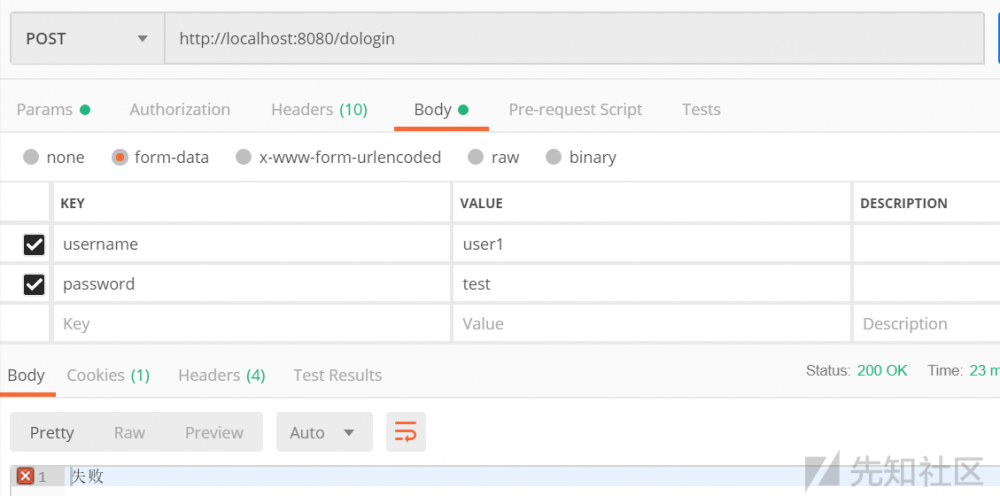
Task: Select the form-data radio option
Action: click(x=120, y=157)
